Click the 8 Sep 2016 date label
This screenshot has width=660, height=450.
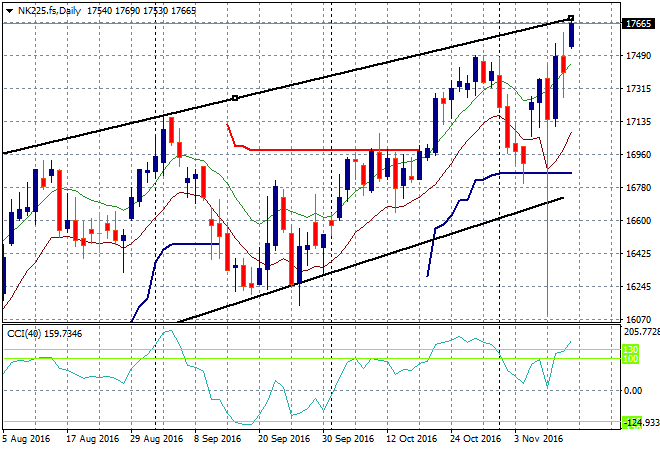[217, 439]
